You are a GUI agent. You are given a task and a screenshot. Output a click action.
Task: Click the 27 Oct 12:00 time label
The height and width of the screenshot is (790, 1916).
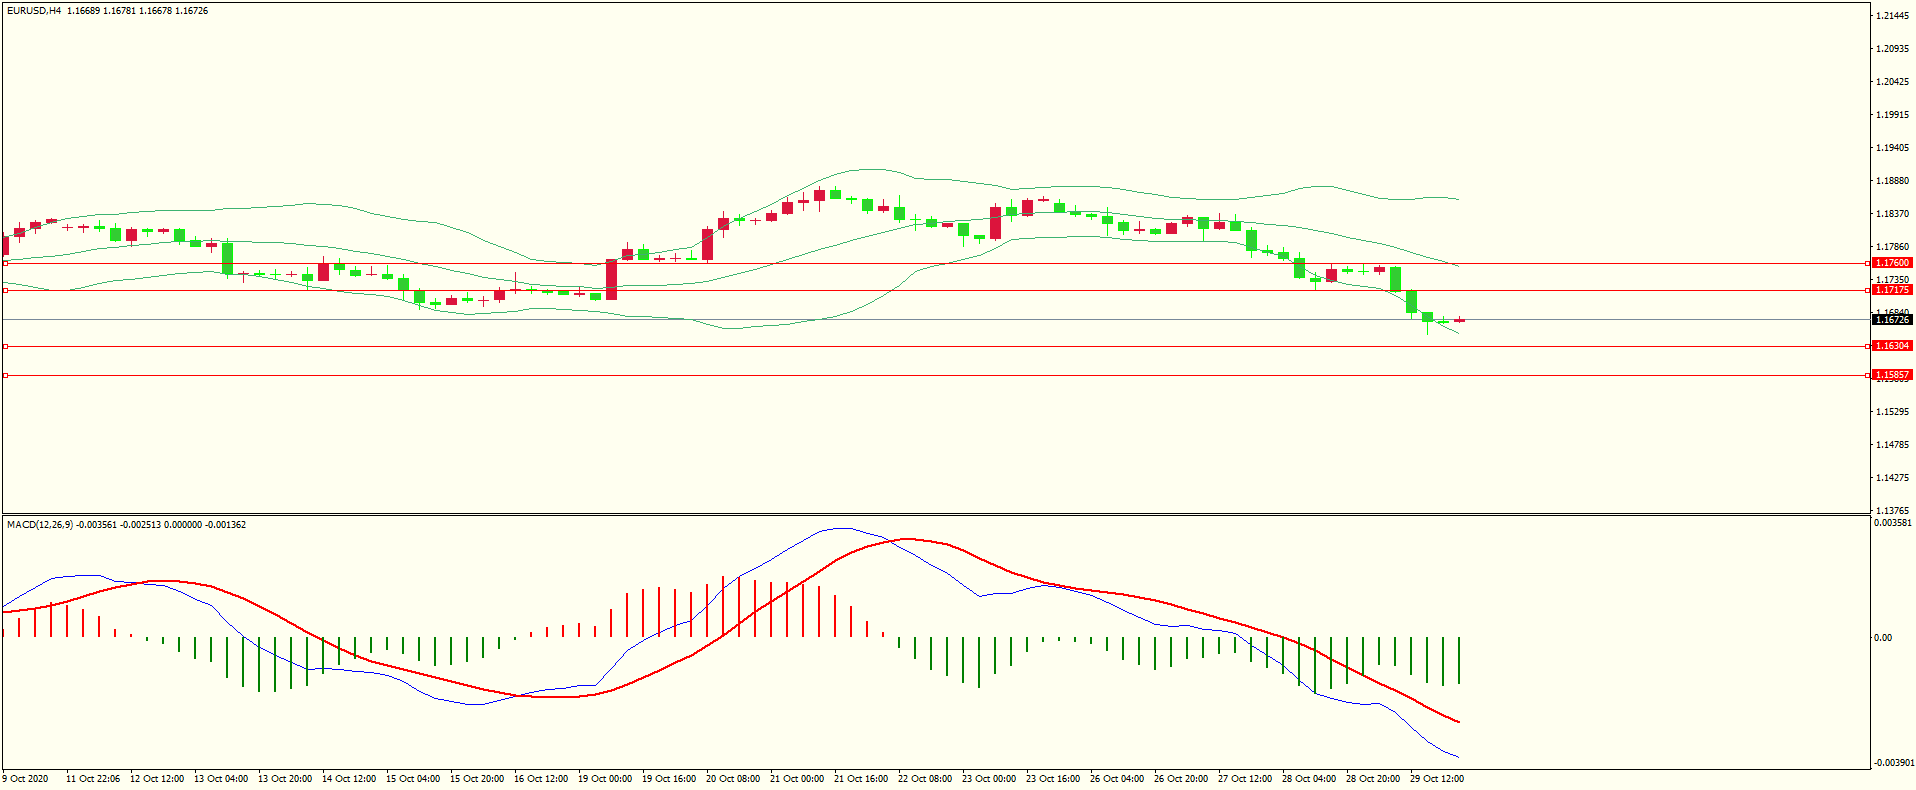[1245, 779]
